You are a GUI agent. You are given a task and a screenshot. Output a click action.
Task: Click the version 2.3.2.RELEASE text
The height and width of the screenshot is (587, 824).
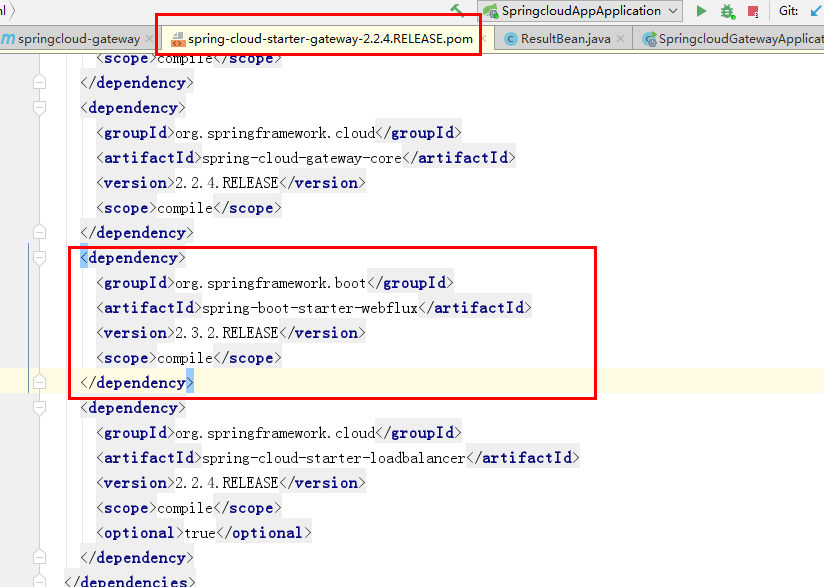pyautogui.click(x=226, y=333)
